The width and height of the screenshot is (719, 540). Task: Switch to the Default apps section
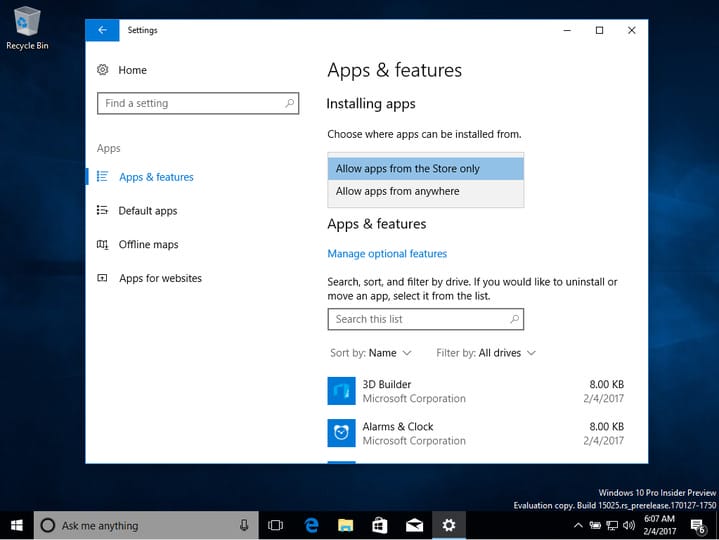(x=147, y=211)
